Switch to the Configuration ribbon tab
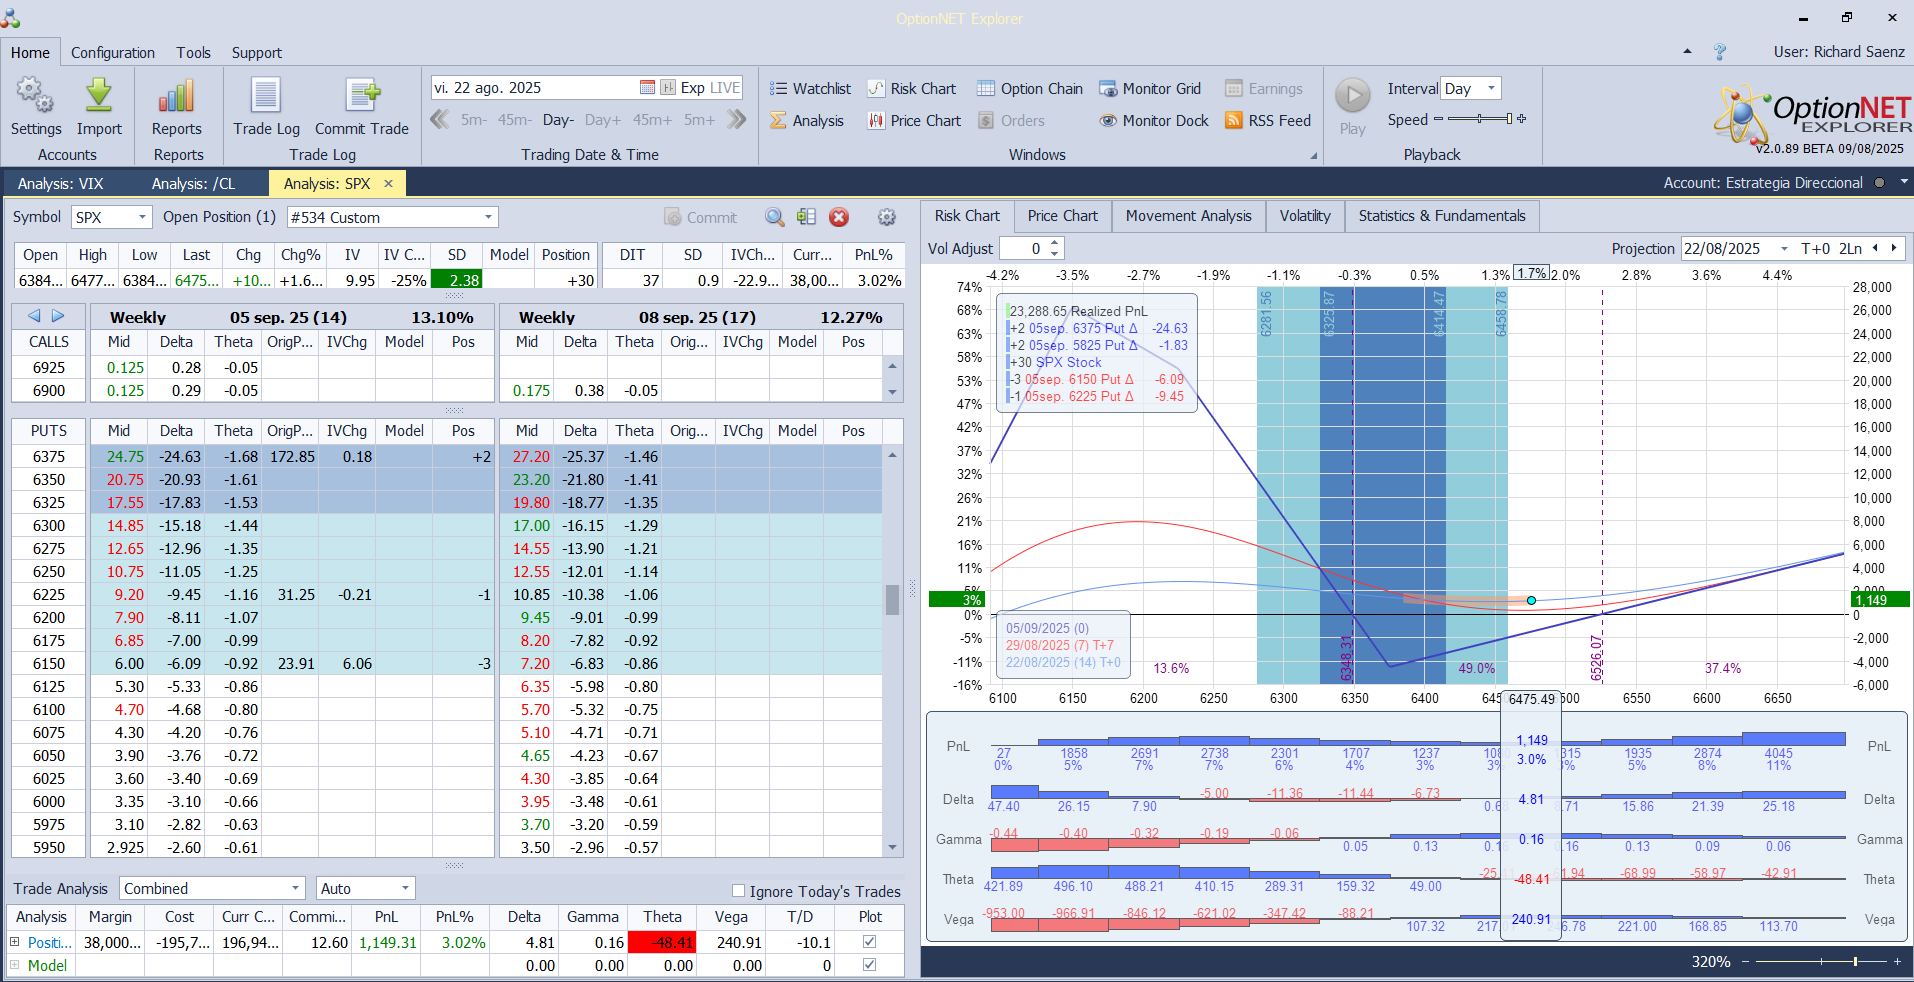Viewport: 1914px width, 982px height. tap(113, 53)
